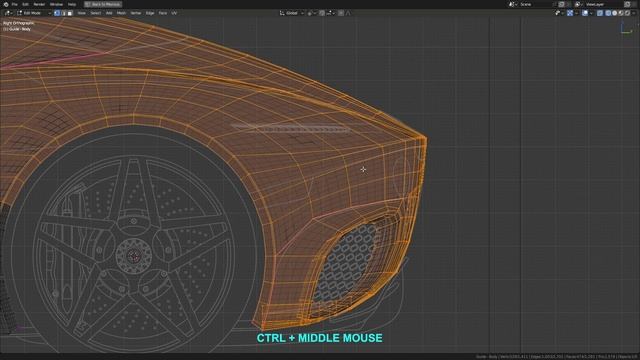640x360 pixels.
Task: Switch to material preview shading
Action: [x=621, y=13]
